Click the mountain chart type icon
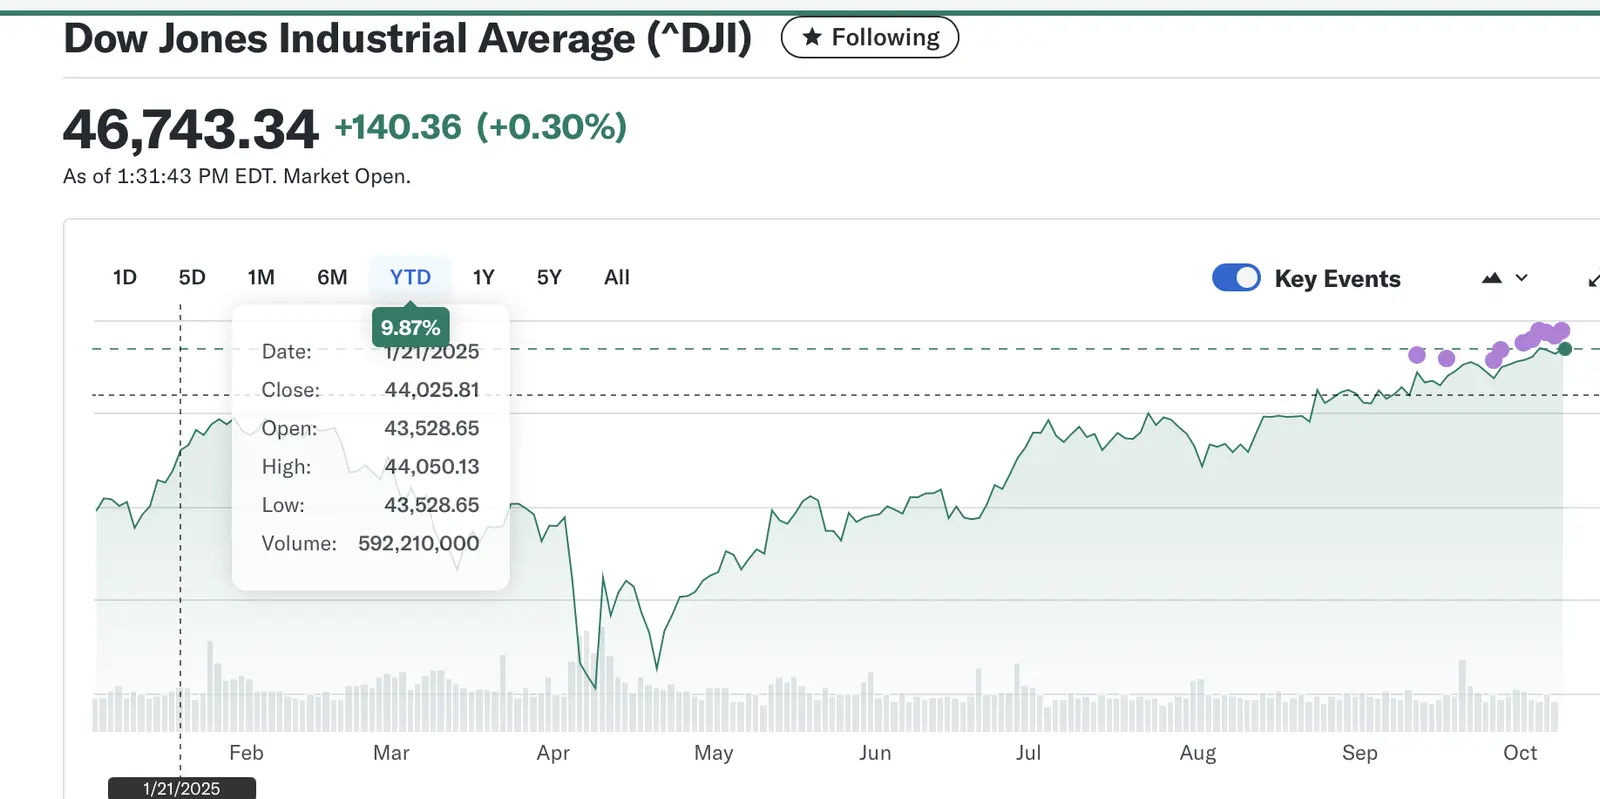The image size is (1600, 799). [1491, 278]
